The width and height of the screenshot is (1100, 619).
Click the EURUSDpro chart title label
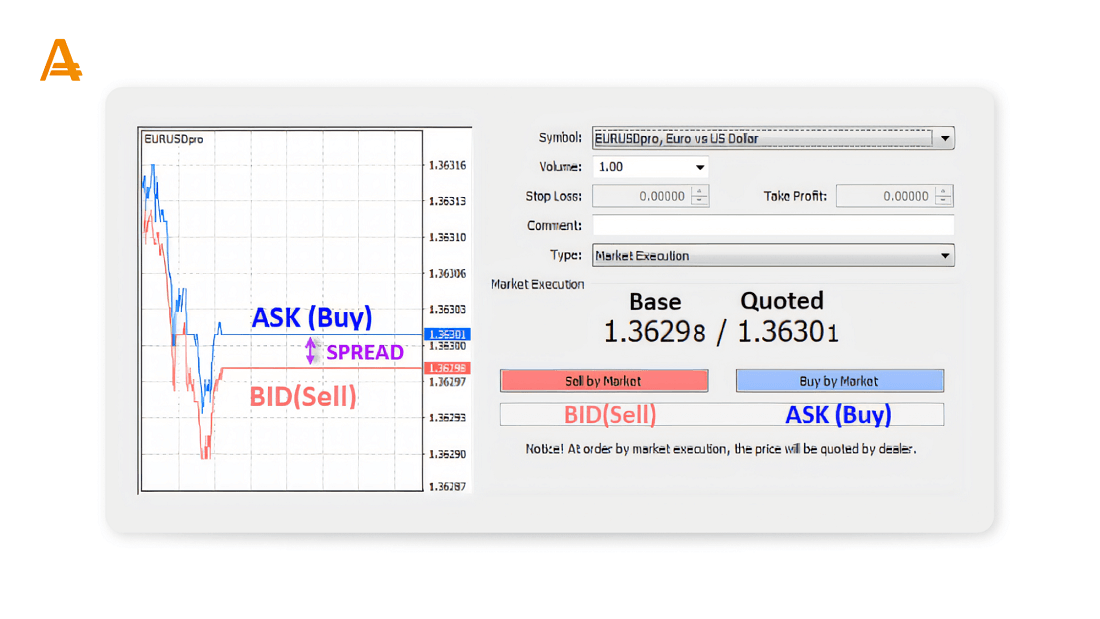tap(174, 139)
